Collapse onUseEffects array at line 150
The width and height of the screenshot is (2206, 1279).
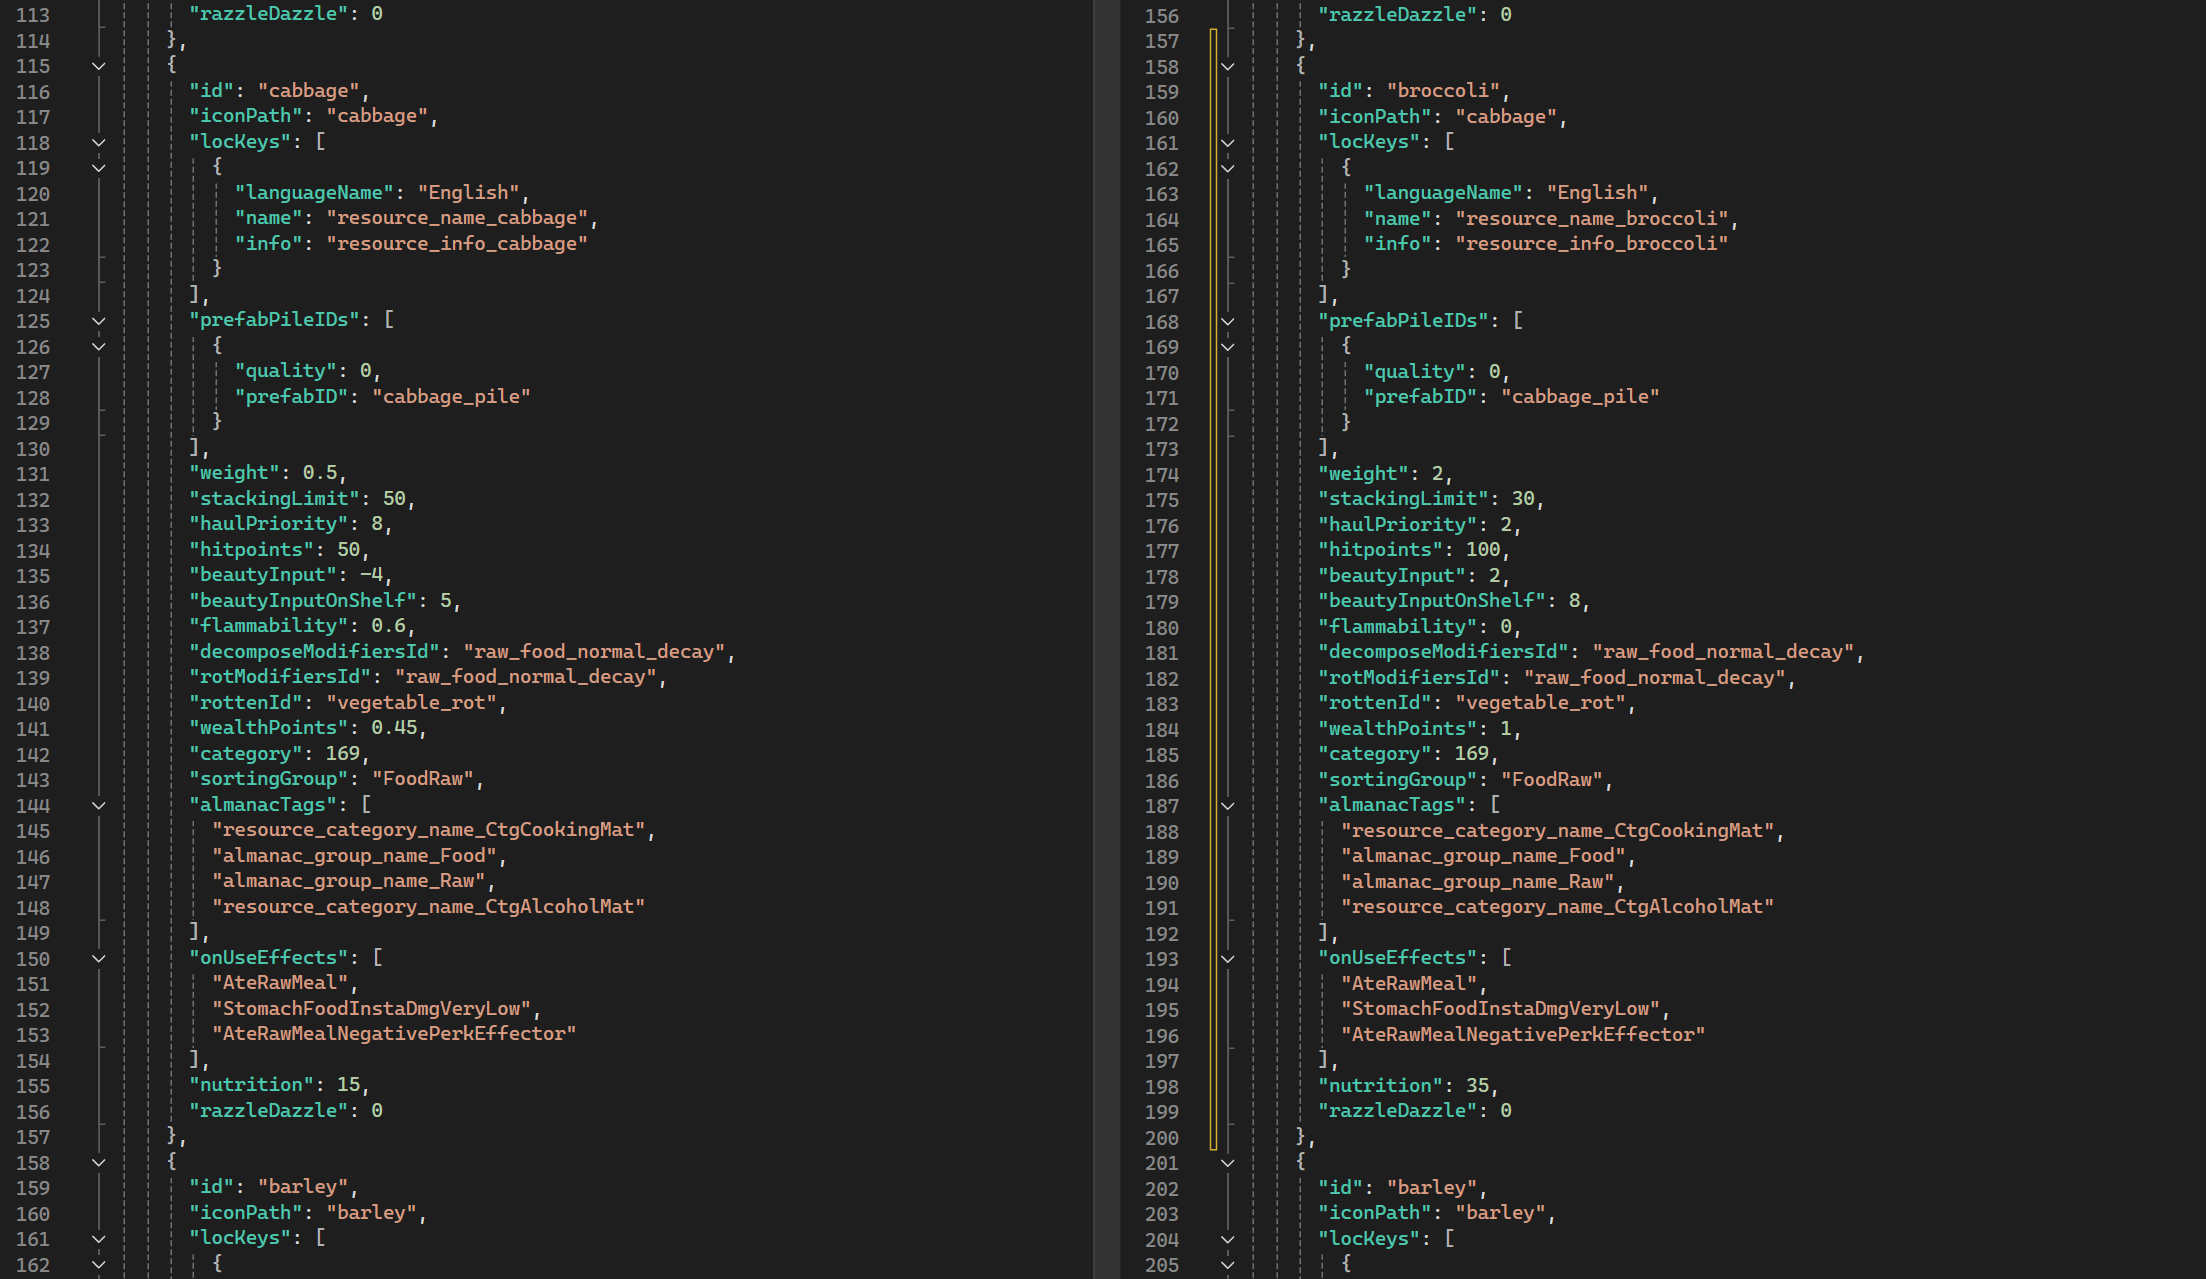pyautogui.click(x=98, y=958)
